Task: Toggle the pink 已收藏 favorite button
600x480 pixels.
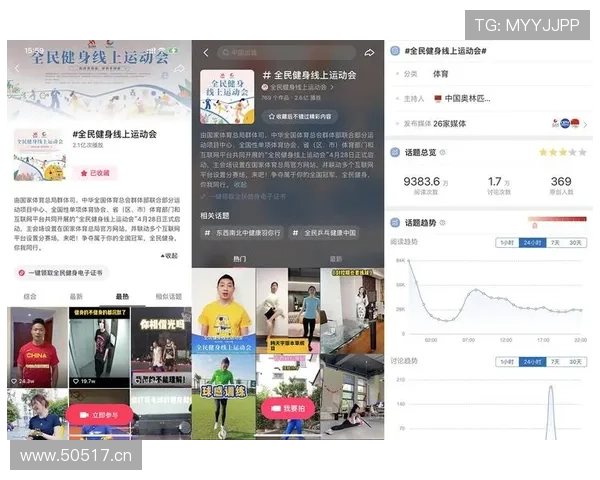Action: (x=96, y=173)
